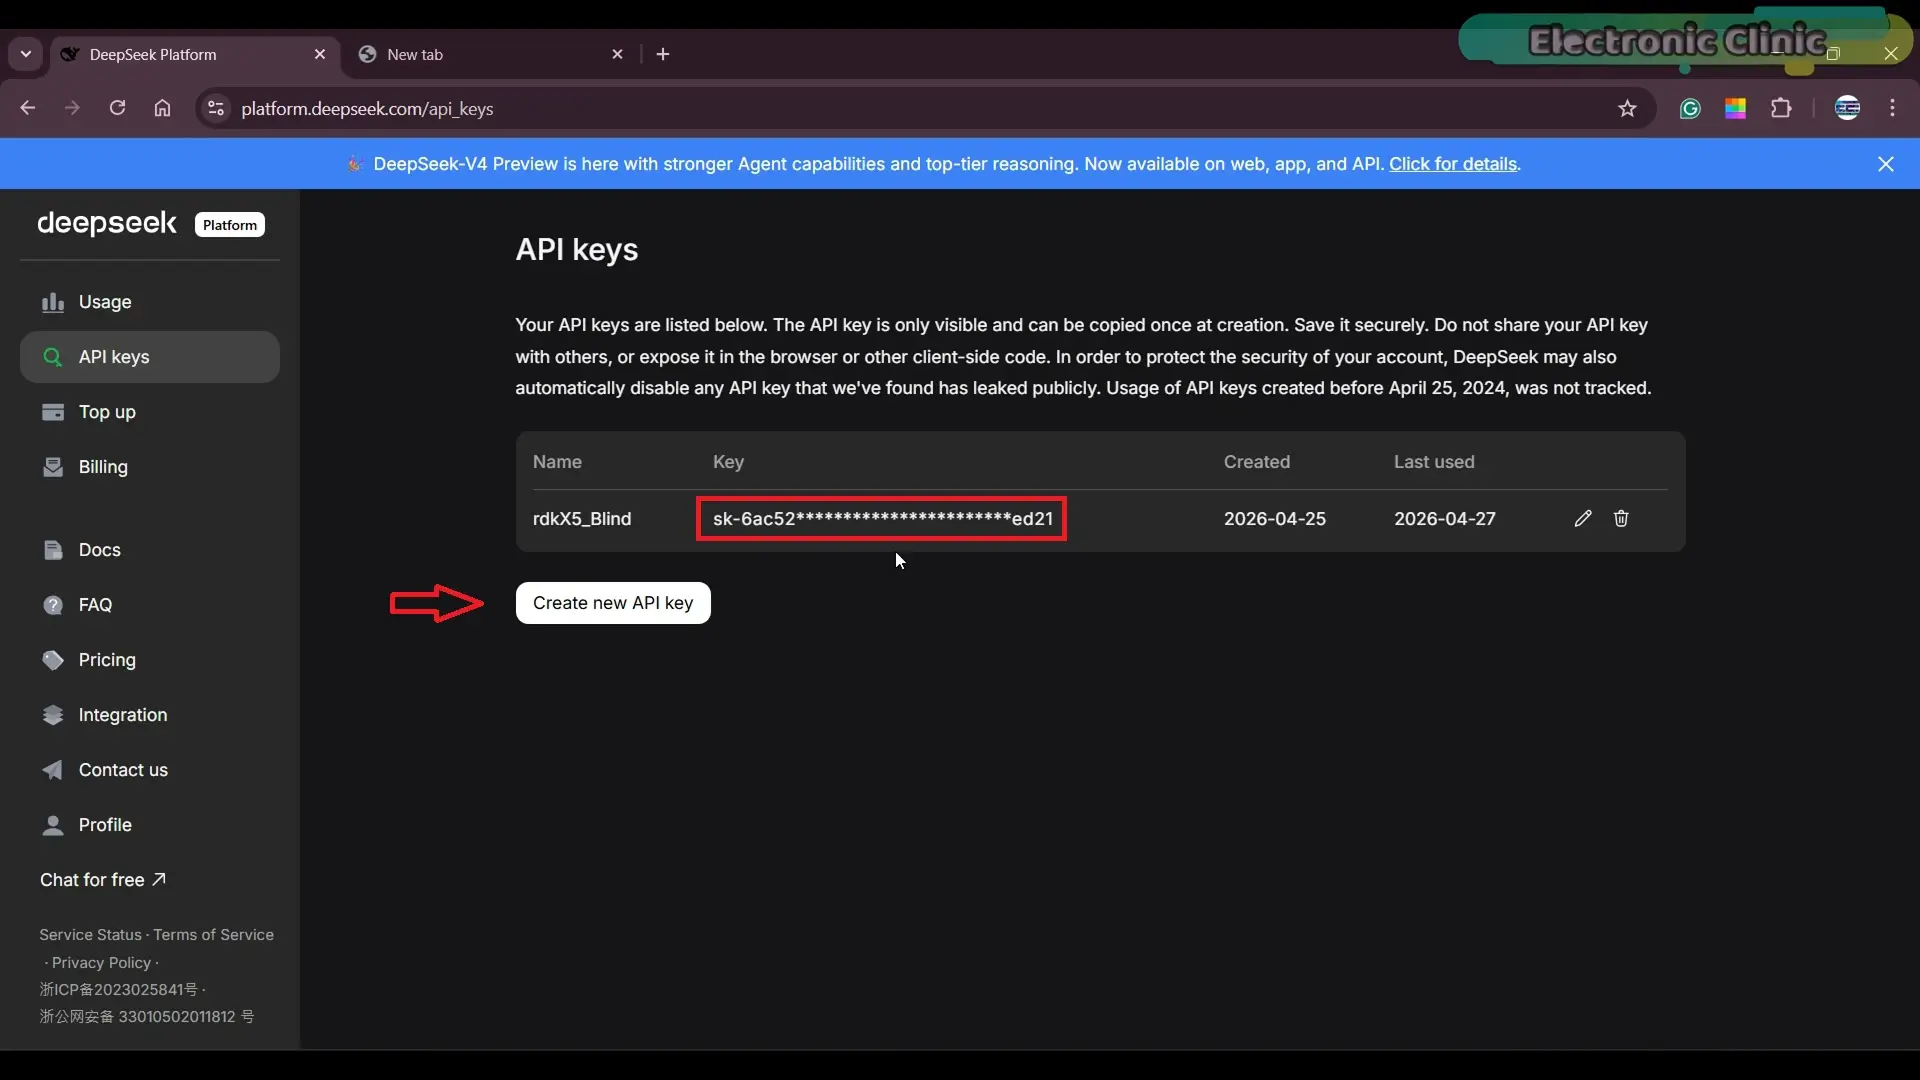This screenshot has width=1920, height=1080.
Task: Click the Profile person icon
Action: point(53,825)
